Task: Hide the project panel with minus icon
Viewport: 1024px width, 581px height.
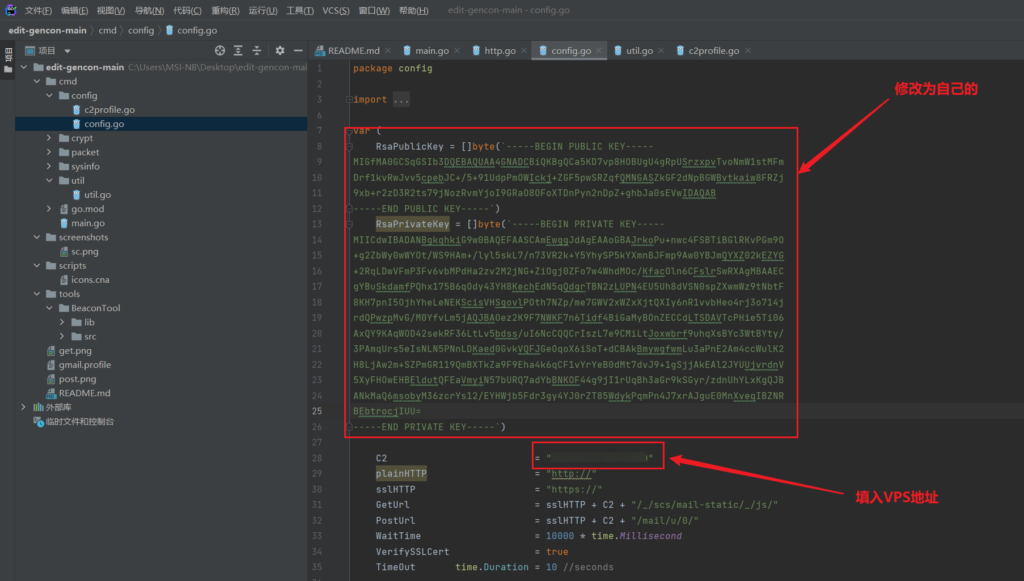Action: coord(298,50)
